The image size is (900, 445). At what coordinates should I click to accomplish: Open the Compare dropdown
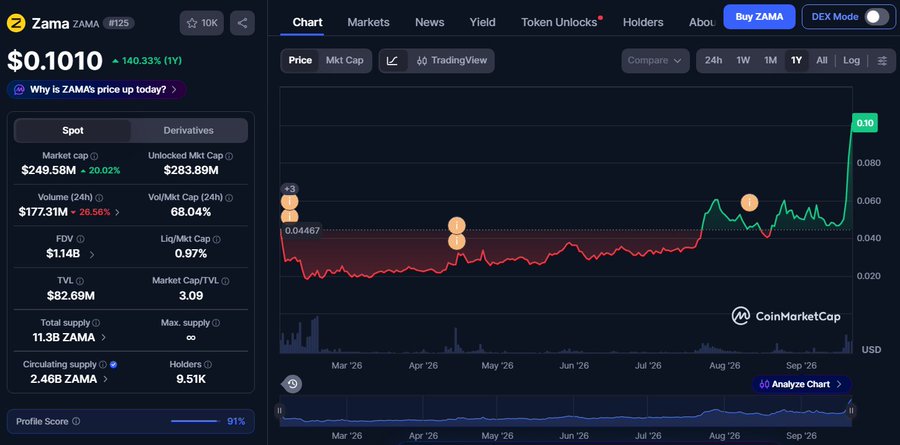(655, 60)
